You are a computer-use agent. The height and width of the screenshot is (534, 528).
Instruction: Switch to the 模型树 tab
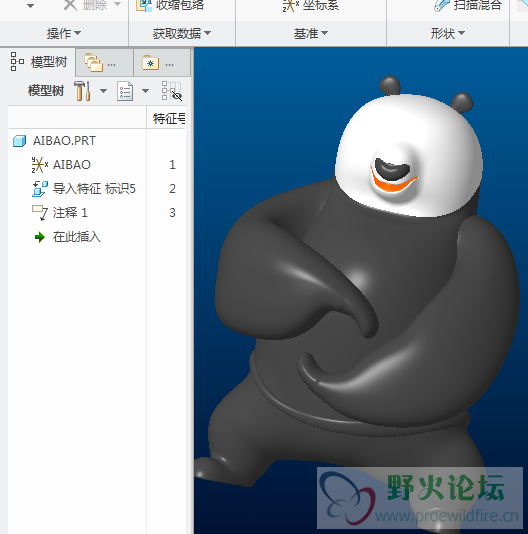tap(38, 62)
